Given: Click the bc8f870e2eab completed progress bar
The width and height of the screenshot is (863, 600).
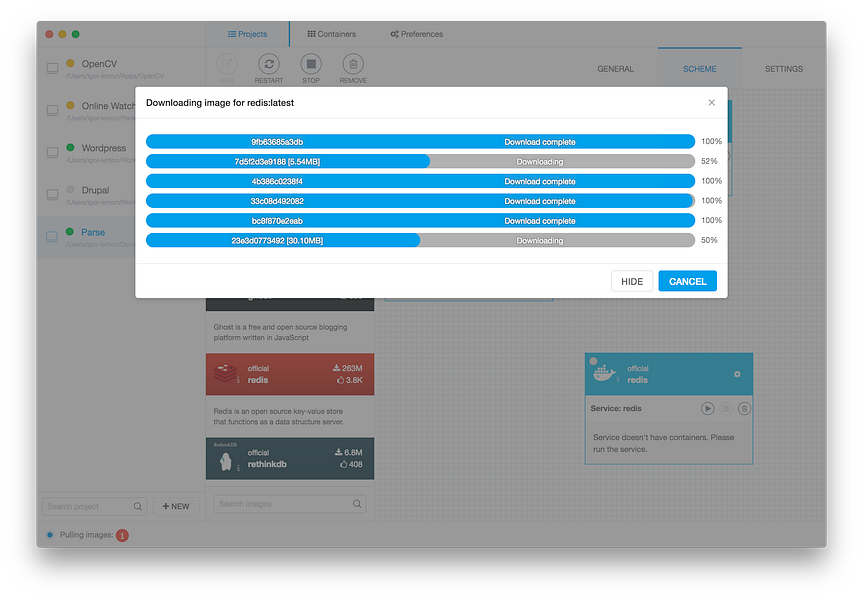Looking at the screenshot, I should tap(420, 221).
